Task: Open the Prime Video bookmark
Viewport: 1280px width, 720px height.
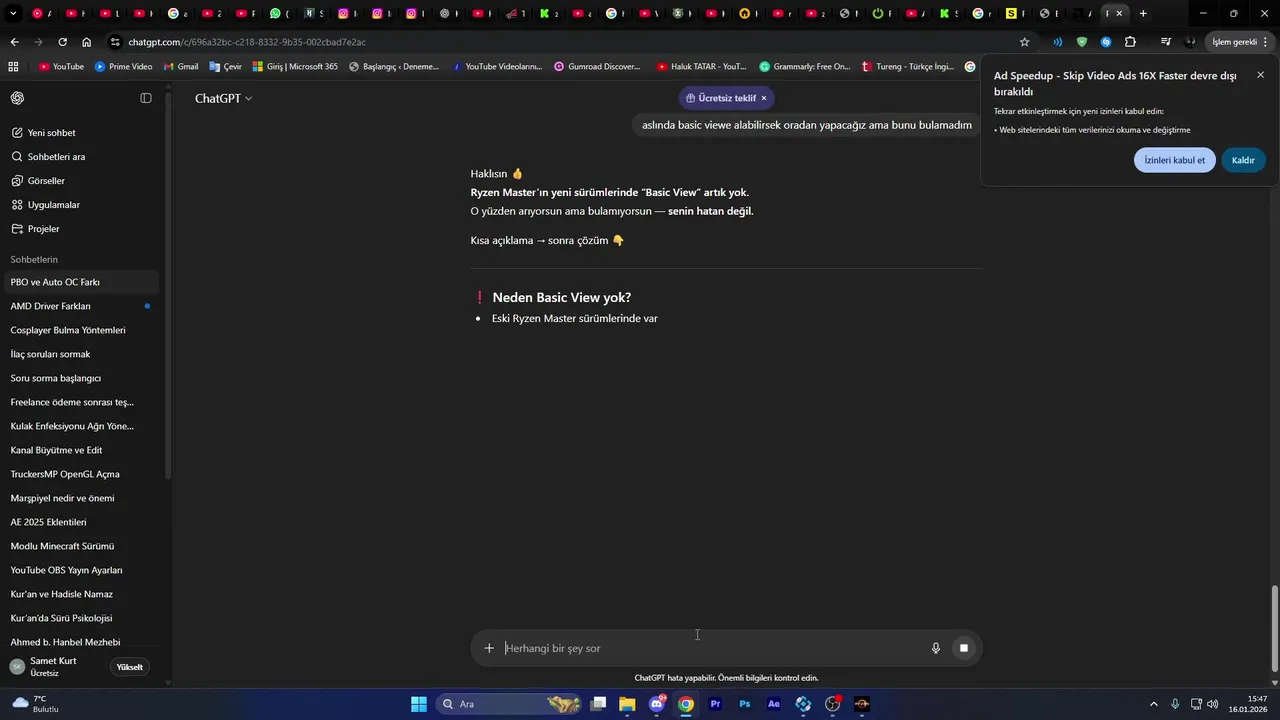Action: point(123,67)
